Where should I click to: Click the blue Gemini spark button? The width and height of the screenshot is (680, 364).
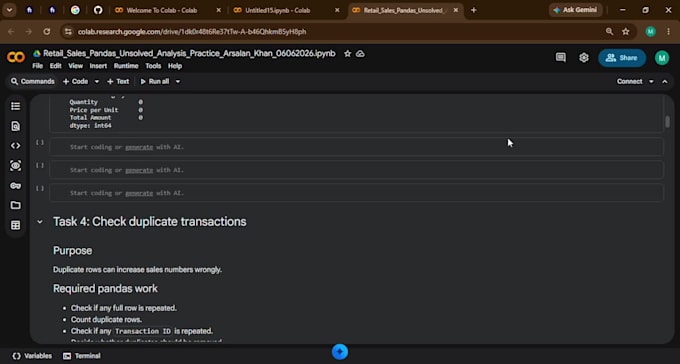pos(340,352)
